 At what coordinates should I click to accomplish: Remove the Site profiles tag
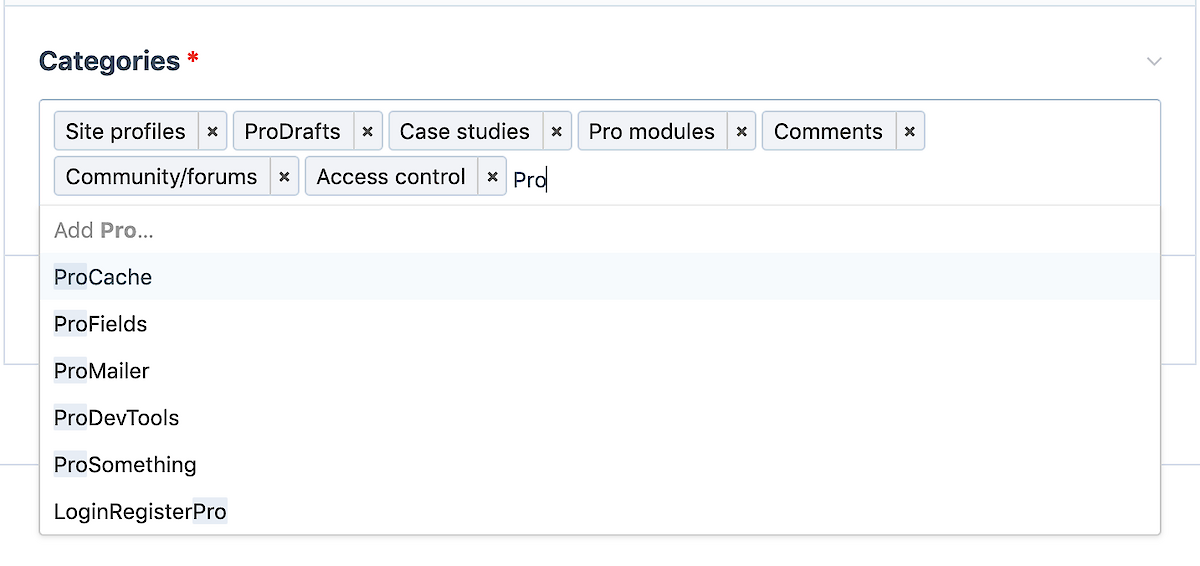(212, 131)
